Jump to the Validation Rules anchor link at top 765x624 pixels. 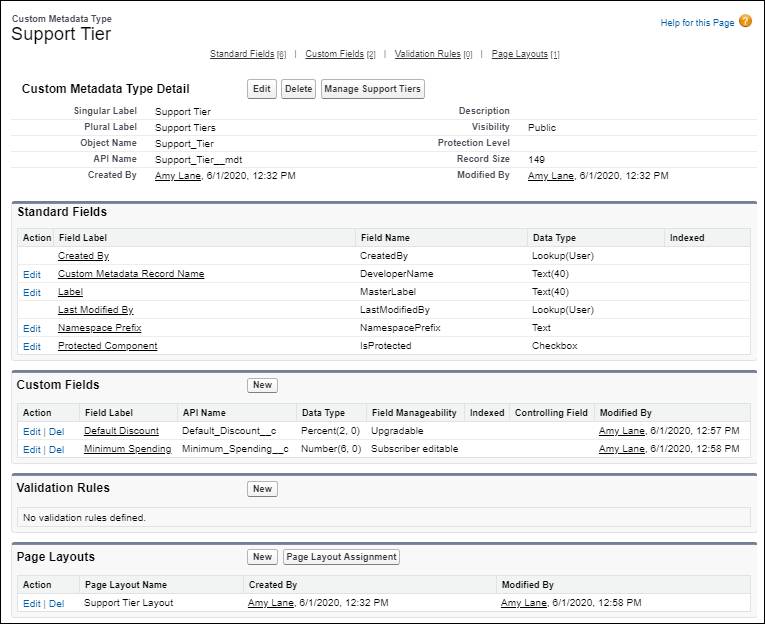pos(427,54)
